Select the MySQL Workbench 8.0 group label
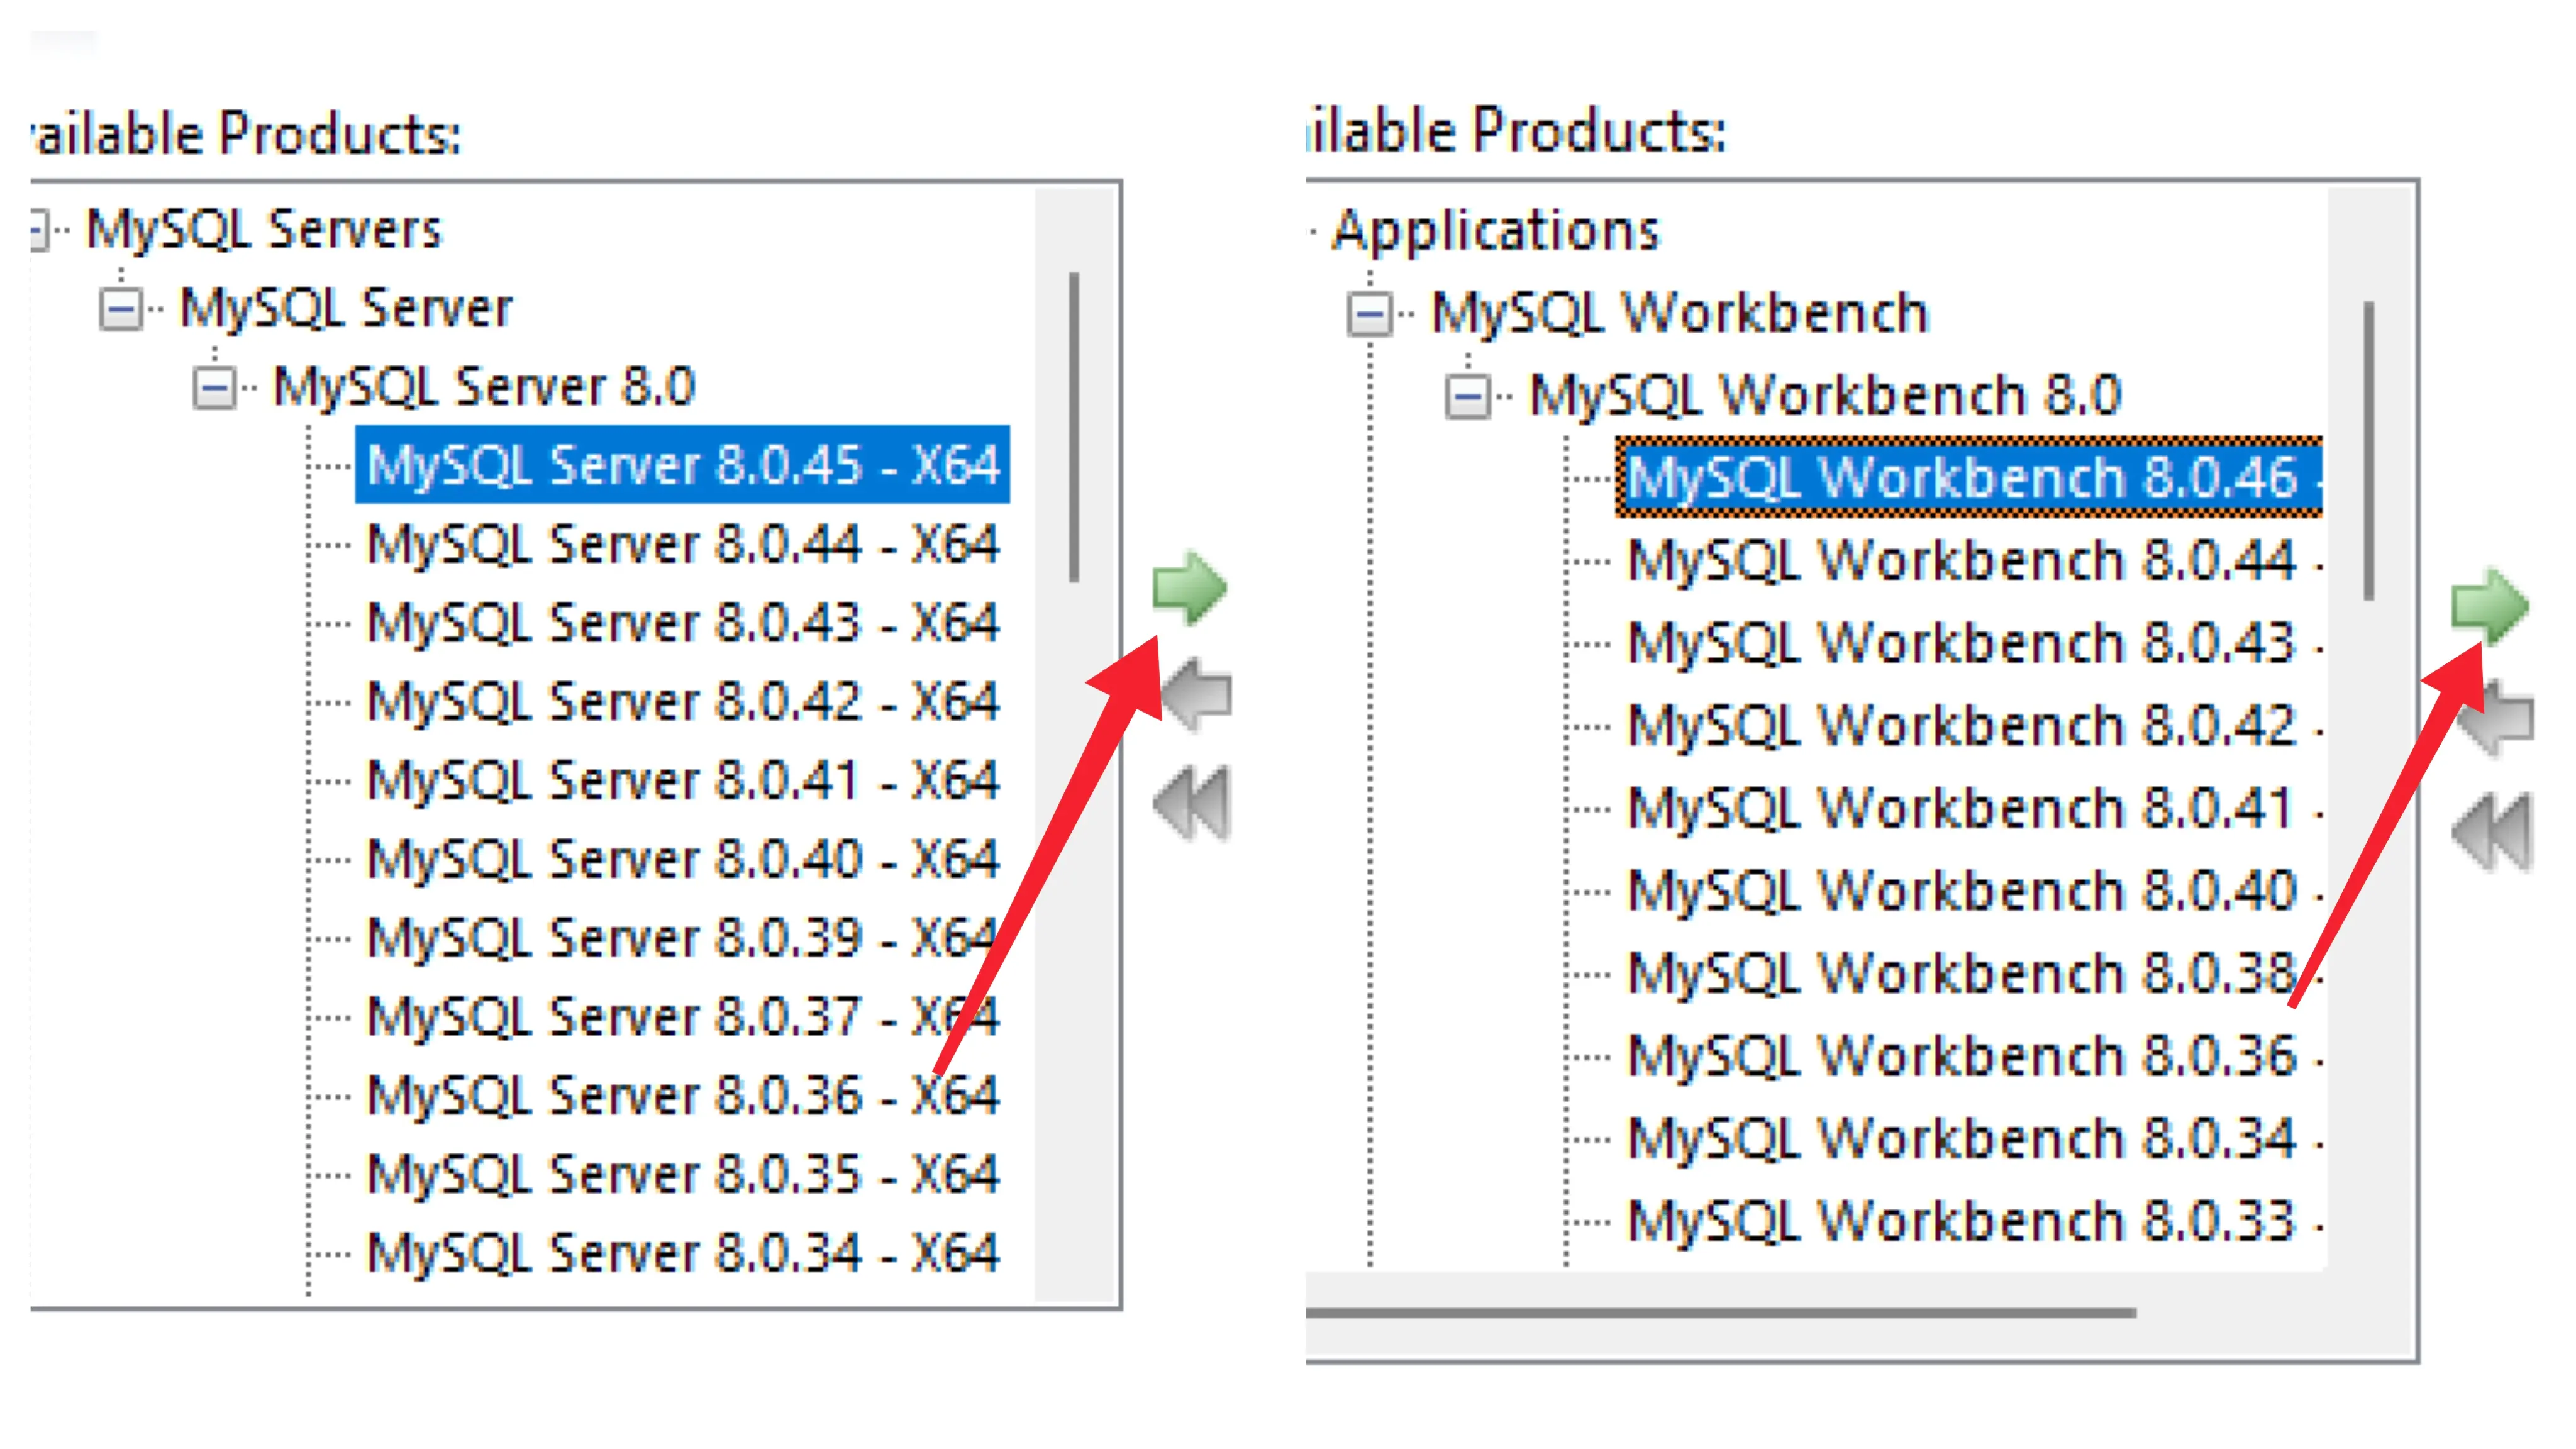 coord(1825,396)
